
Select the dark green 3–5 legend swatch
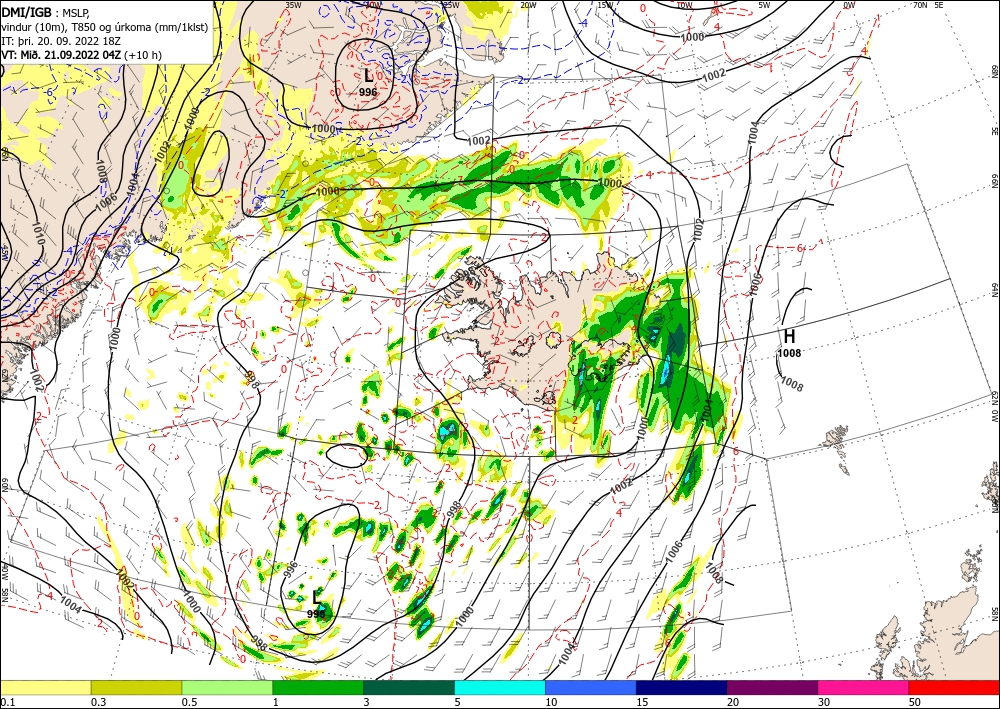[409, 687]
